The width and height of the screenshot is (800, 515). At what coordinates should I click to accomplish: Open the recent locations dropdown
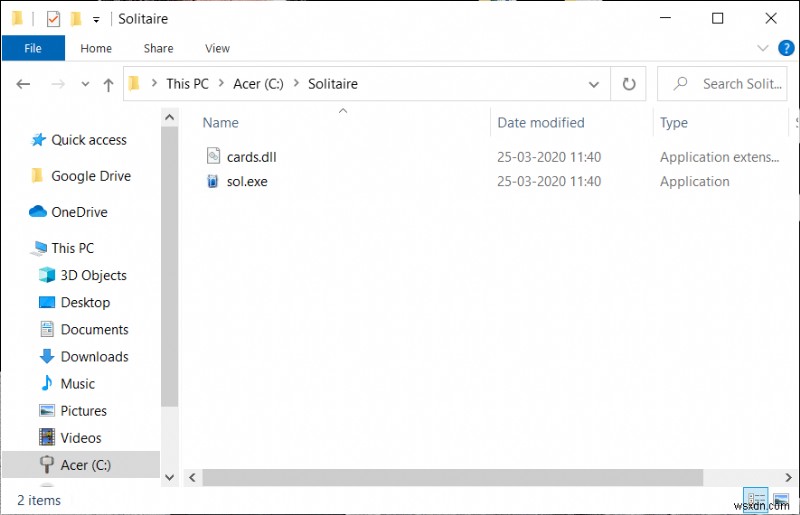coord(85,84)
